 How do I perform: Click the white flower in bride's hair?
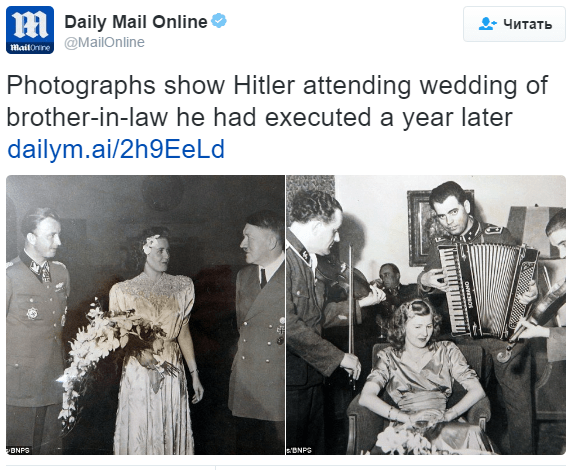tap(151, 243)
